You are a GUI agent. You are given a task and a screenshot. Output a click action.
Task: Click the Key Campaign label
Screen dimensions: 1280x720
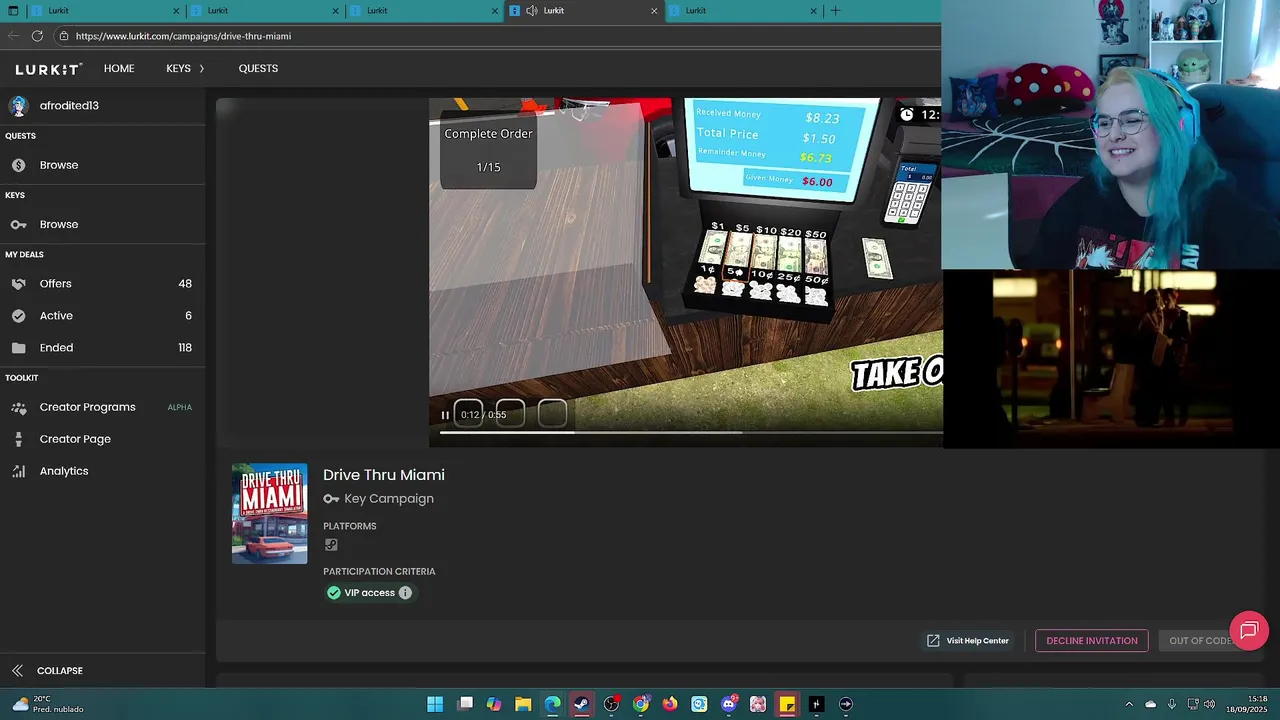[x=389, y=499]
